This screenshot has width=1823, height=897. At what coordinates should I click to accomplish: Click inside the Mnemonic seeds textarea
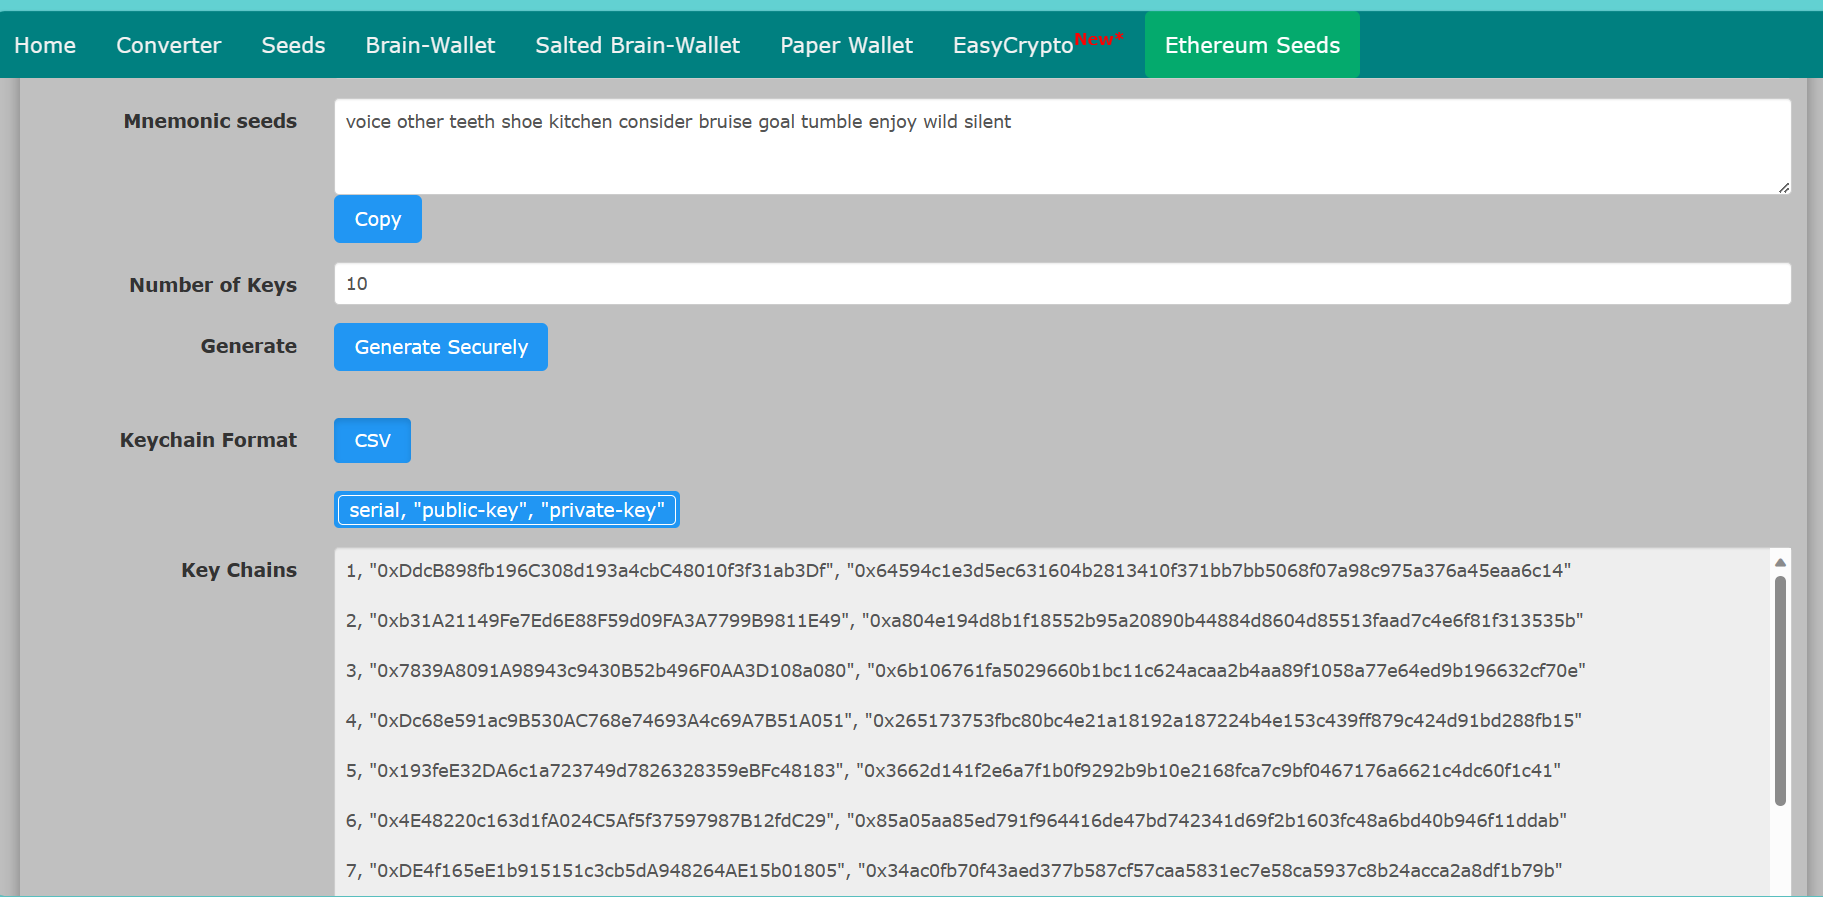(1062, 146)
